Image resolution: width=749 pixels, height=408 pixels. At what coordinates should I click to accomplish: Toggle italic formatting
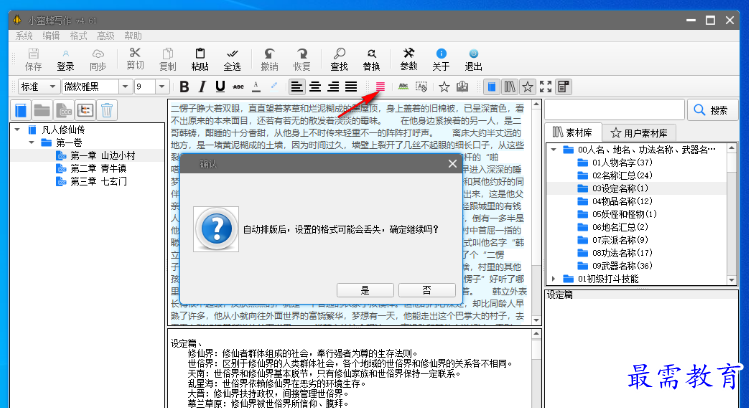pos(202,86)
